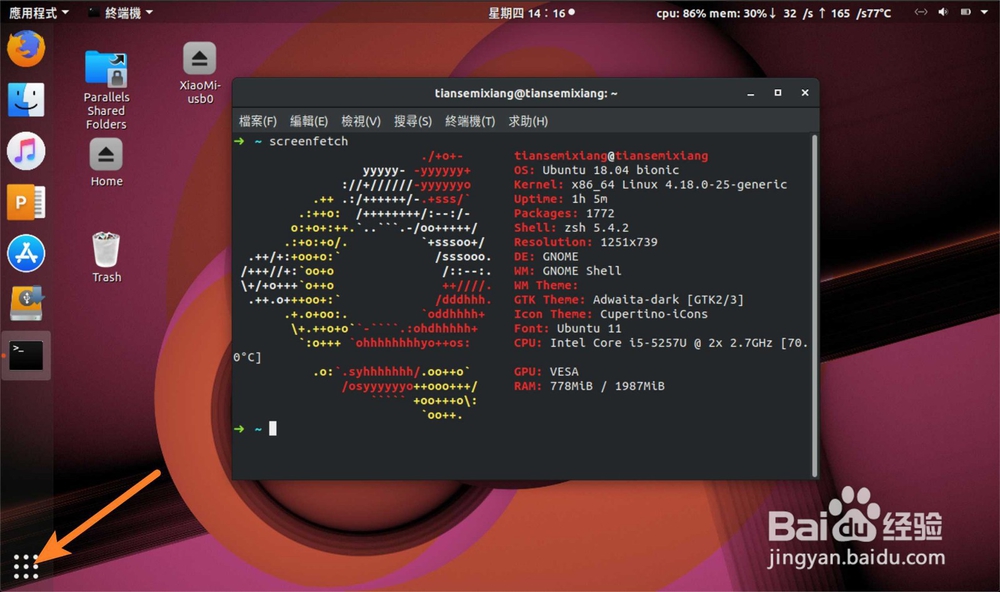
Task: Click the 'Font: Ubuntu 11' line
Action: 568,329
